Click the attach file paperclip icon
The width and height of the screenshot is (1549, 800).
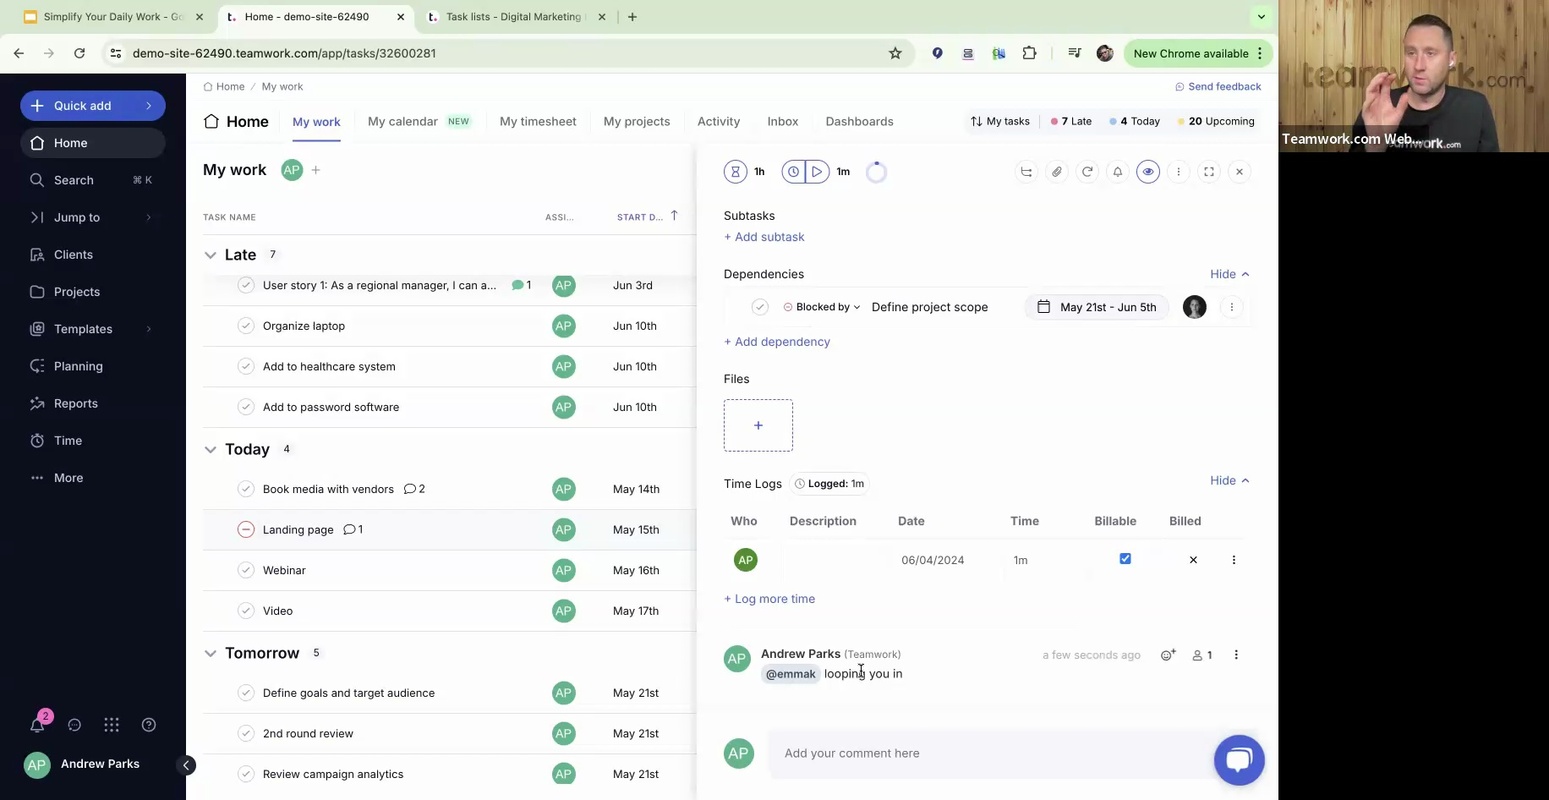(x=1057, y=172)
